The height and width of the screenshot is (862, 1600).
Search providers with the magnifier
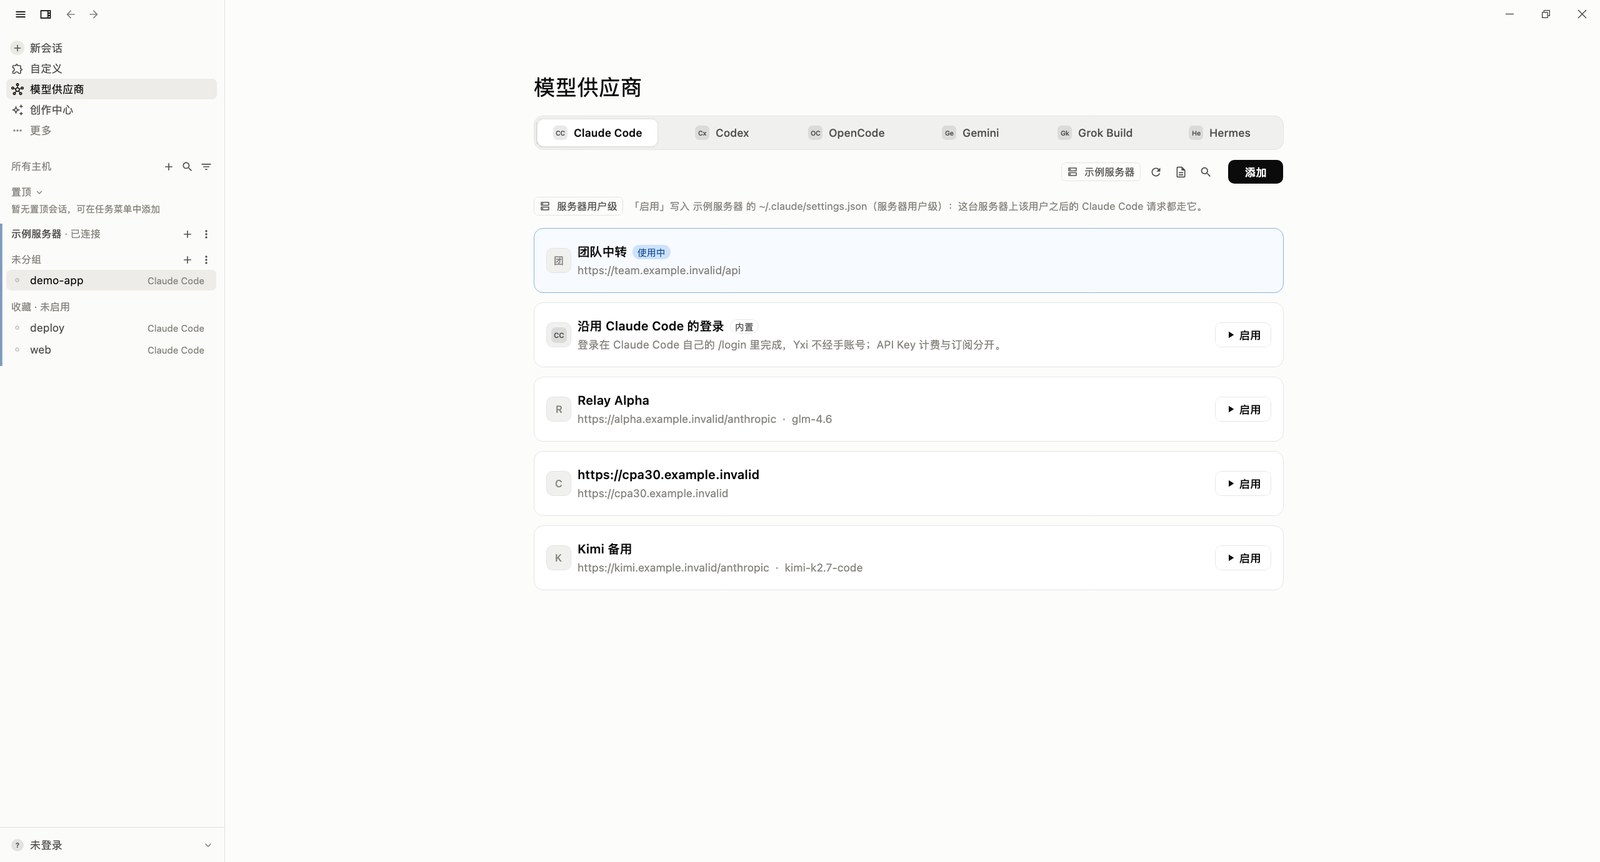click(1206, 172)
